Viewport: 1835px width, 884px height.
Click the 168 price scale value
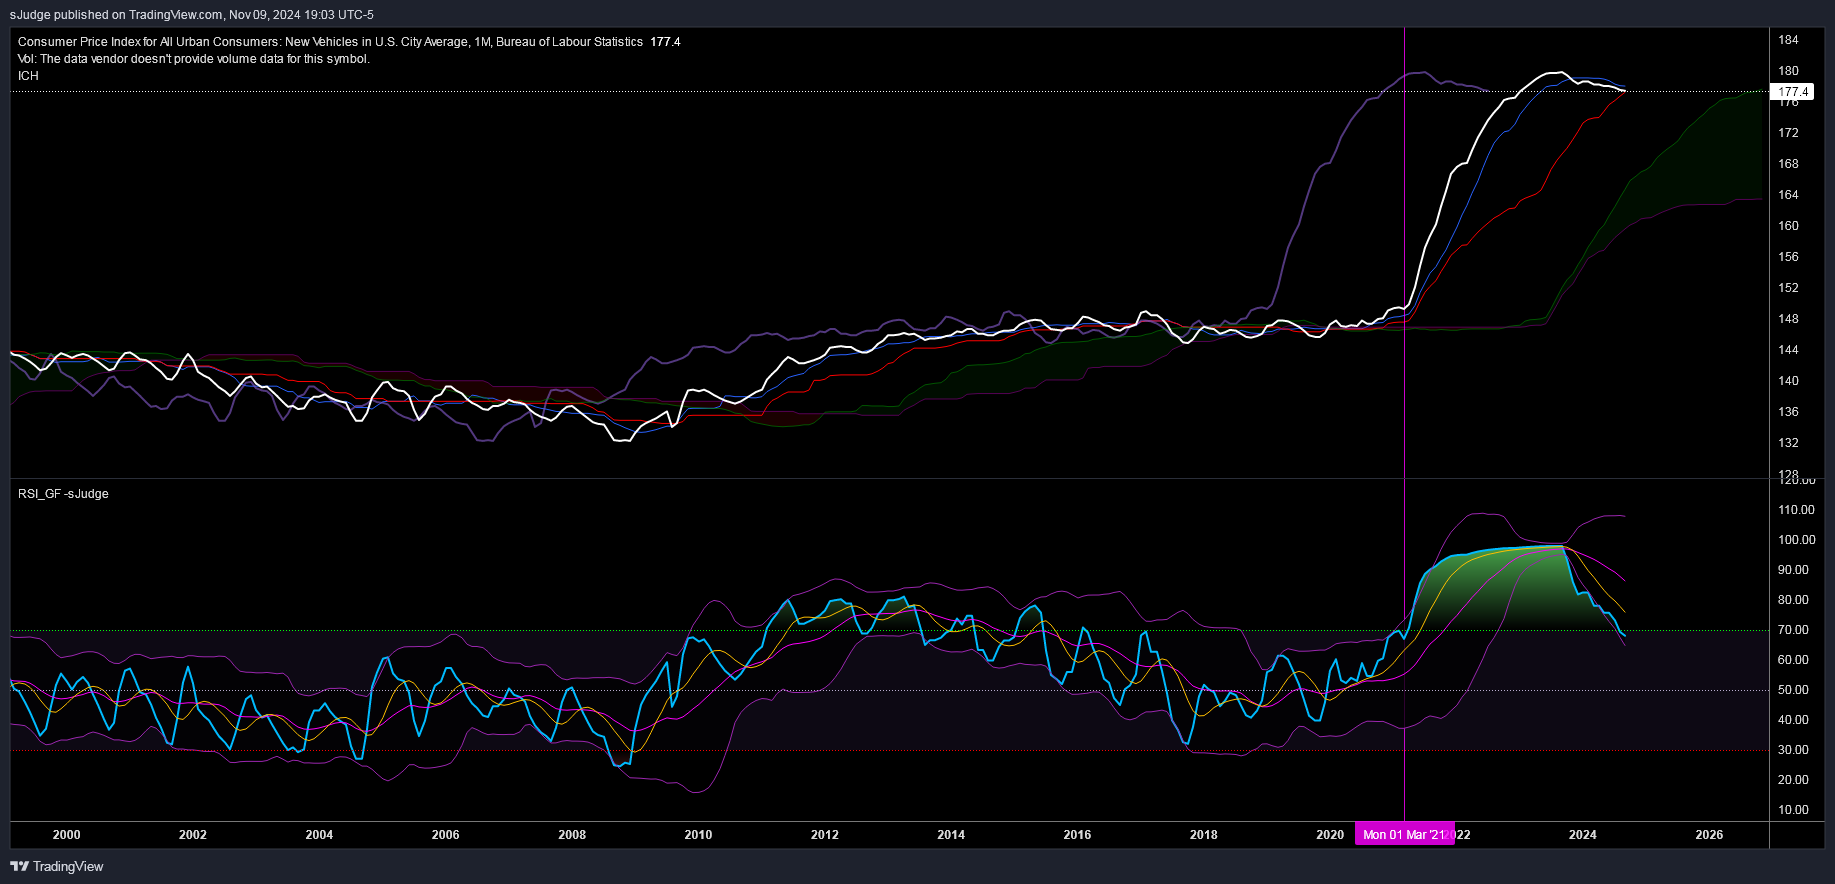click(x=1788, y=164)
